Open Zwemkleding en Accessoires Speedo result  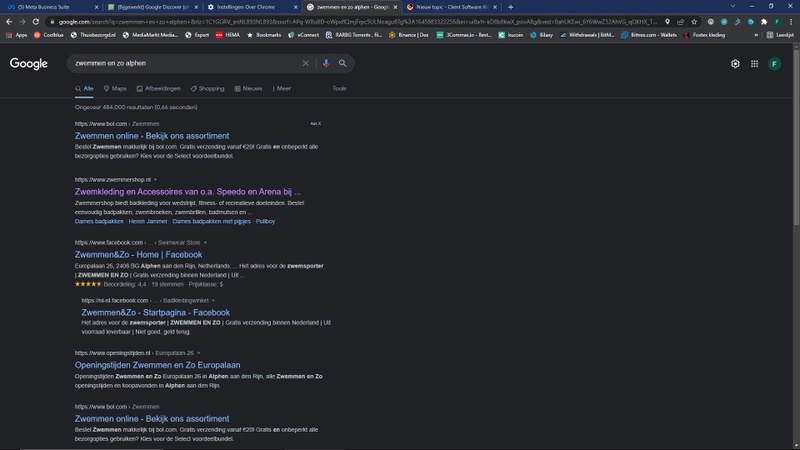pyautogui.click(x=188, y=192)
